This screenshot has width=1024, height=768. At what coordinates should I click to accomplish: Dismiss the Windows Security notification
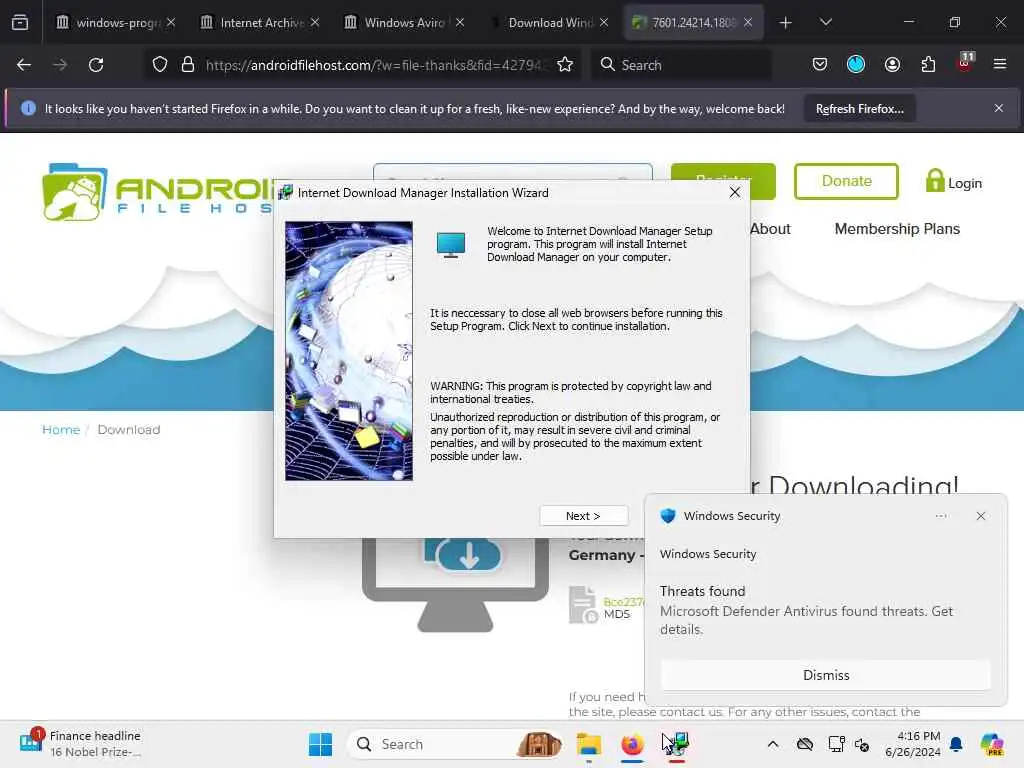point(825,675)
